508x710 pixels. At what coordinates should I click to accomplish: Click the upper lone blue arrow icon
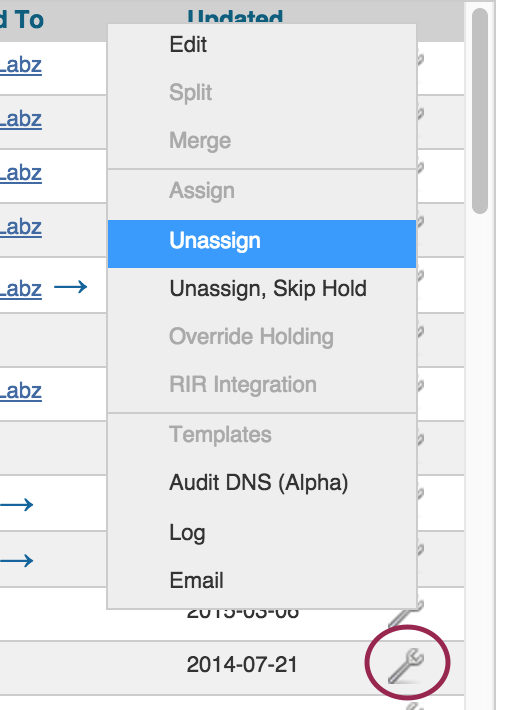tap(17, 504)
